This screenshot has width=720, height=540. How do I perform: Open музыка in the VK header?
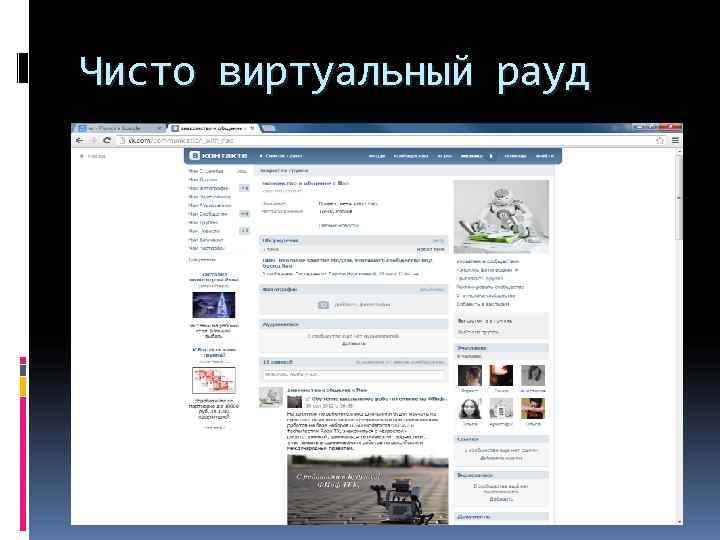tap(472, 156)
